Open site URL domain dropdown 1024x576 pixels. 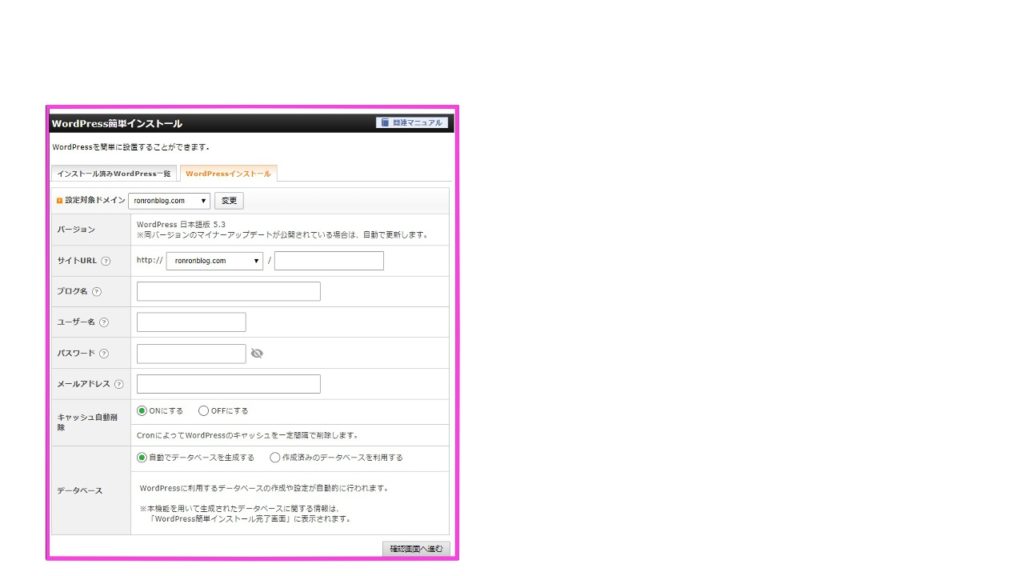[214, 261]
